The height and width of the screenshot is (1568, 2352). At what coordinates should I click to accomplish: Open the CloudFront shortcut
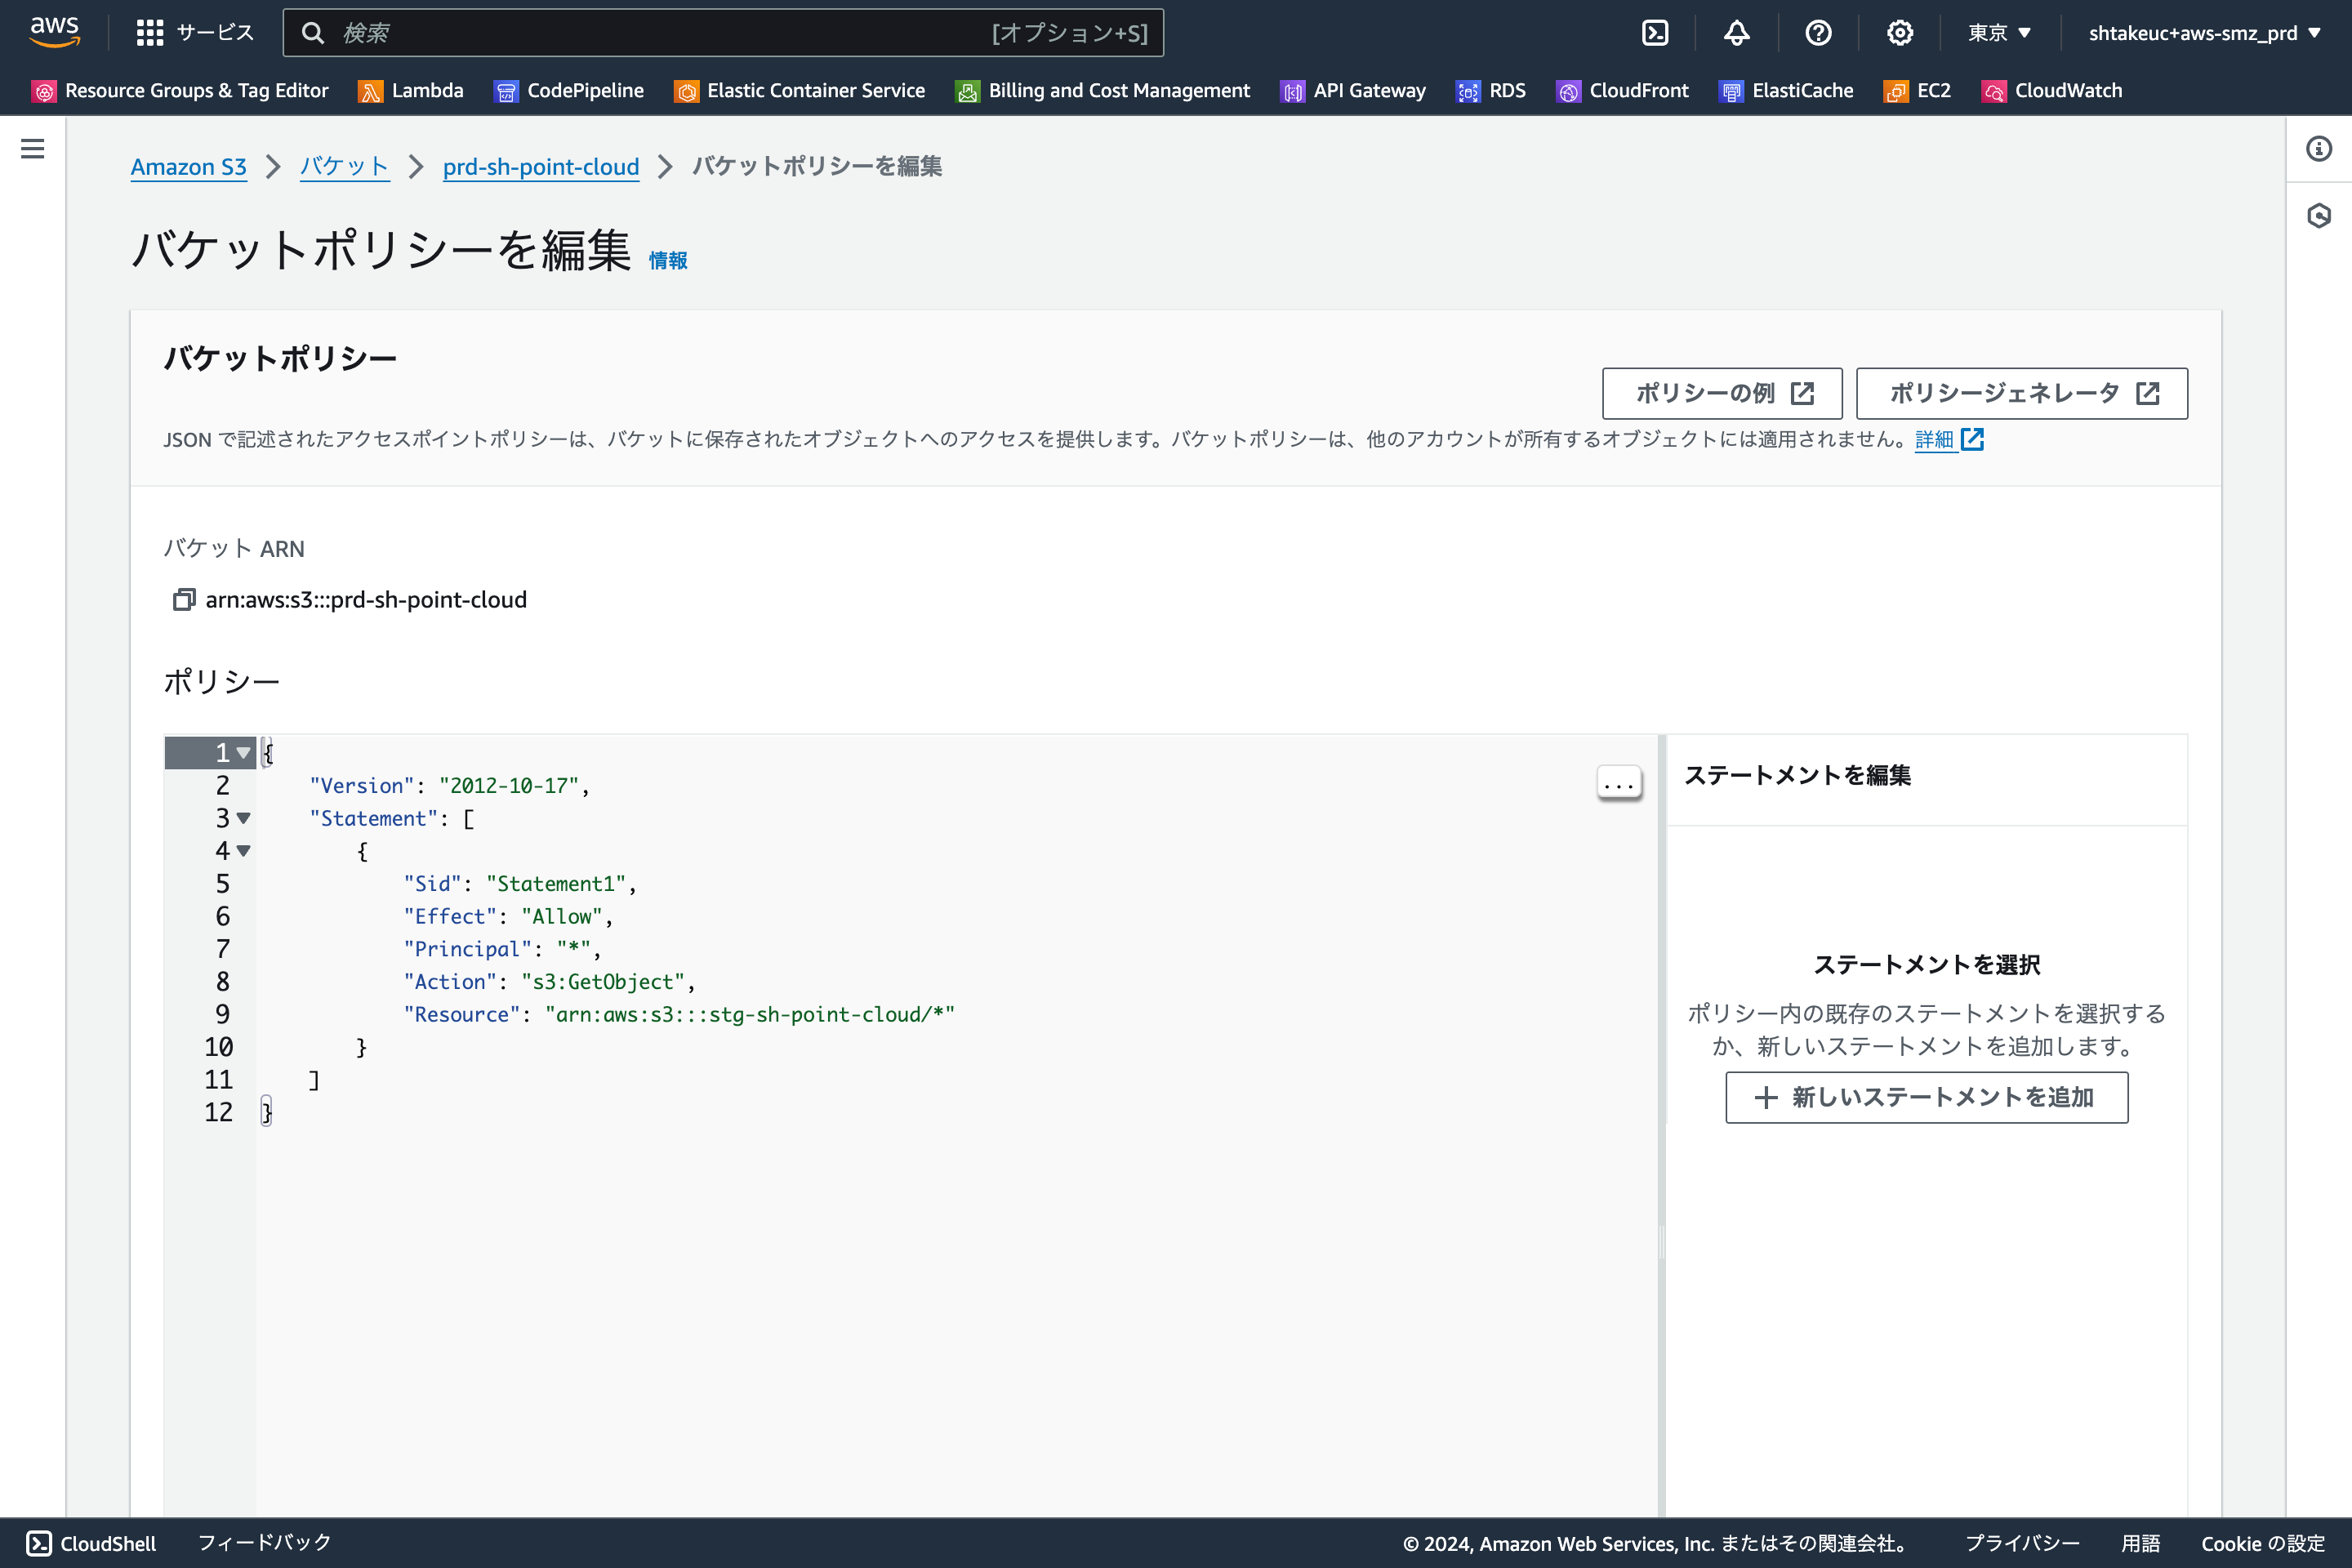click(1622, 91)
